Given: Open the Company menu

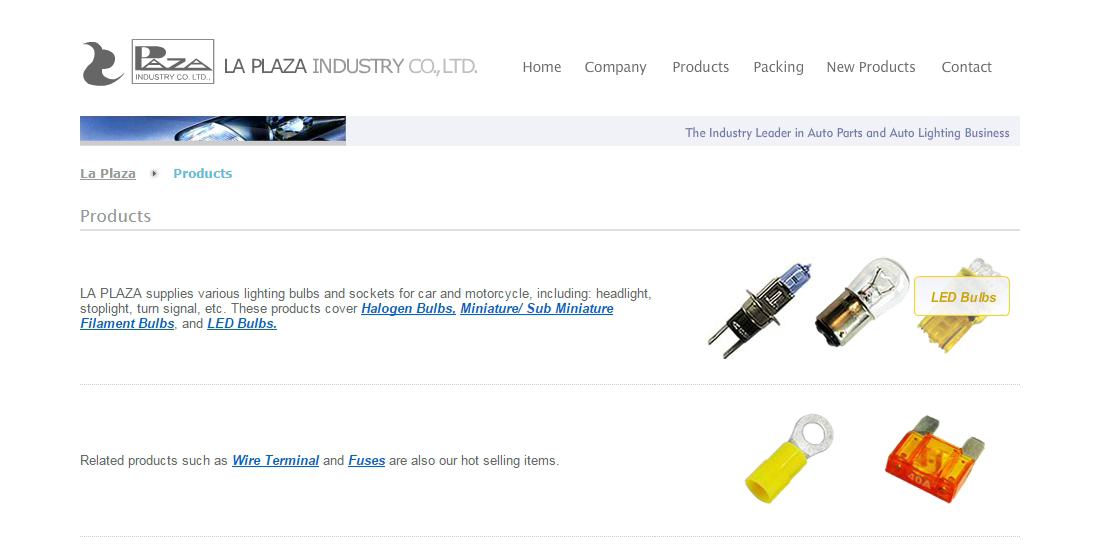Looking at the screenshot, I should (x=615, y=67).
